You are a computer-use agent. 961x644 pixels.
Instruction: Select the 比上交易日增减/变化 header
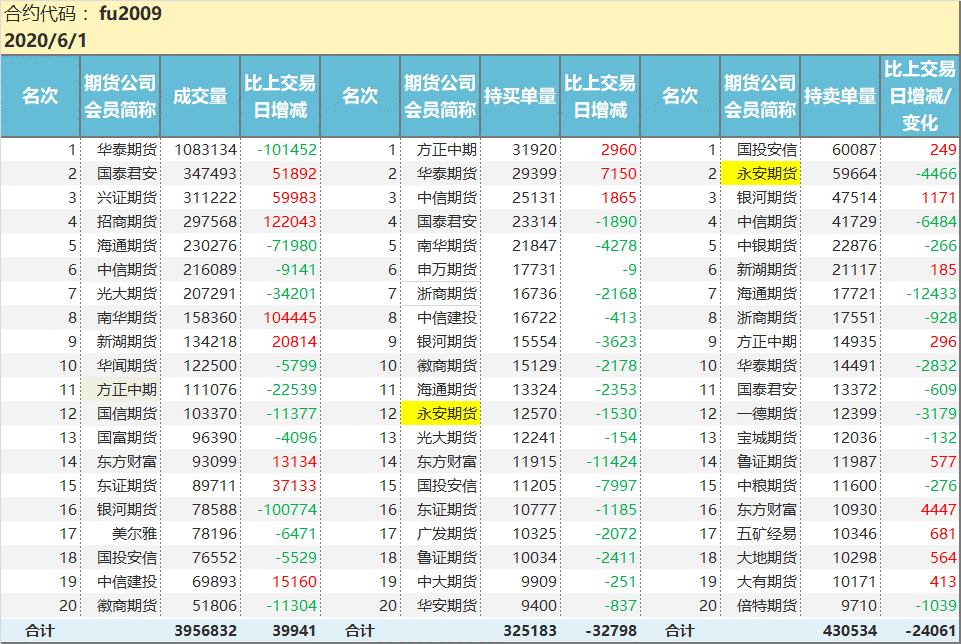[919, 96]
